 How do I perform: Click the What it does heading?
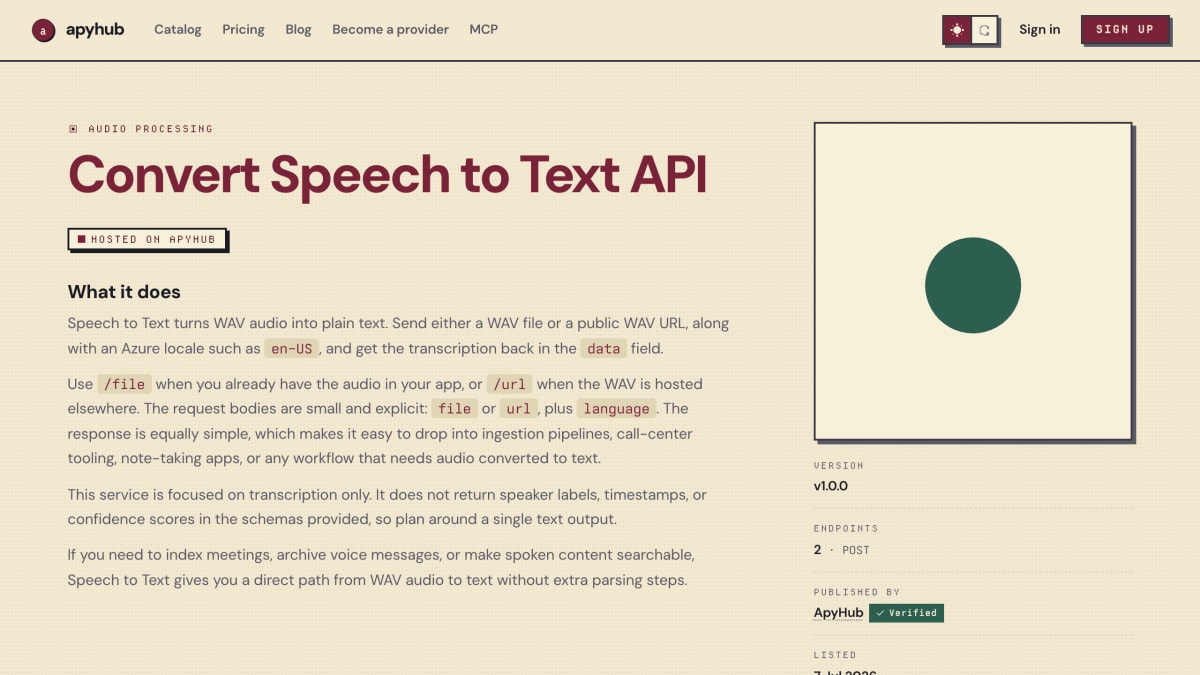(124, 292)
